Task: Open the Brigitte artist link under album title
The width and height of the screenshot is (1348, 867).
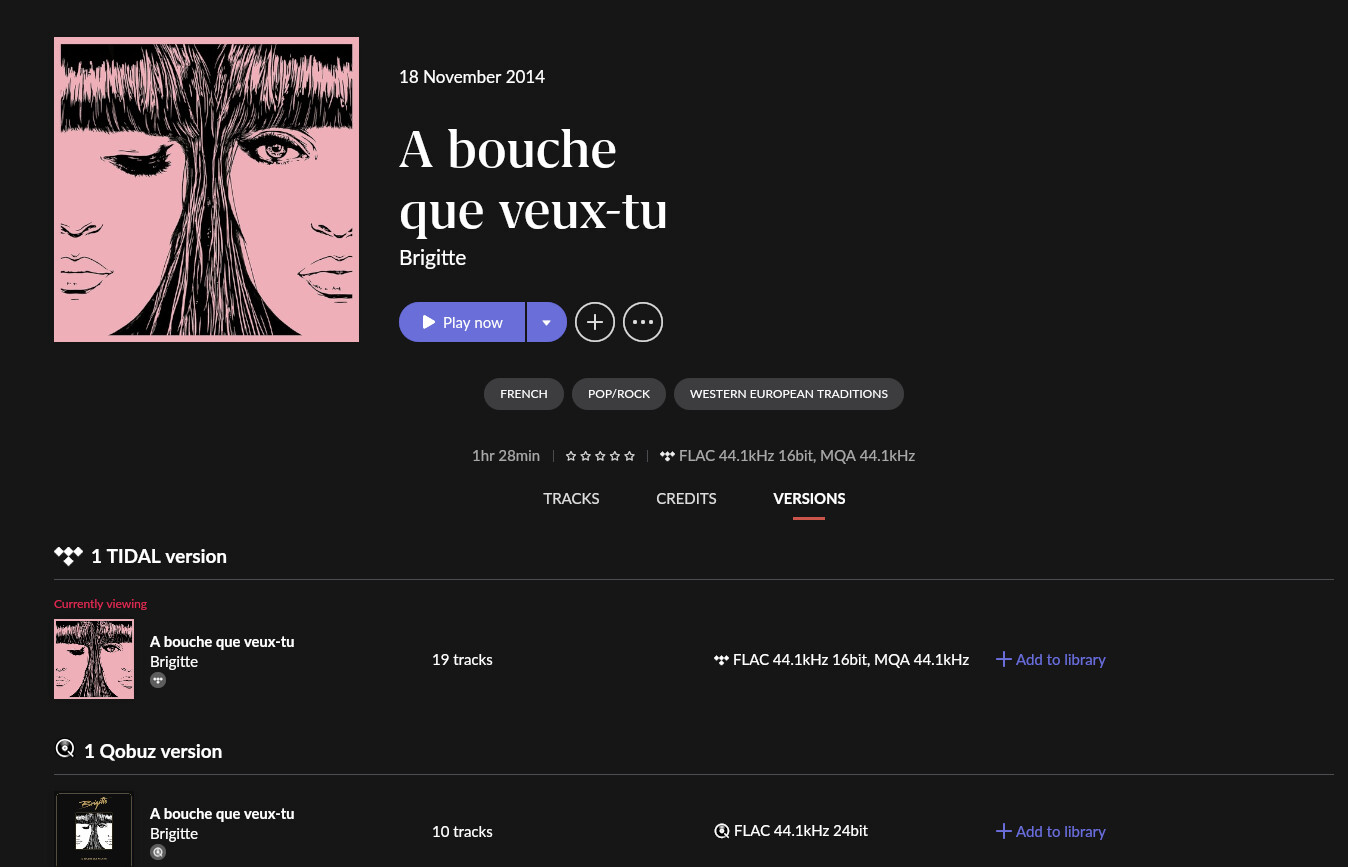Action: pos(433,258)
